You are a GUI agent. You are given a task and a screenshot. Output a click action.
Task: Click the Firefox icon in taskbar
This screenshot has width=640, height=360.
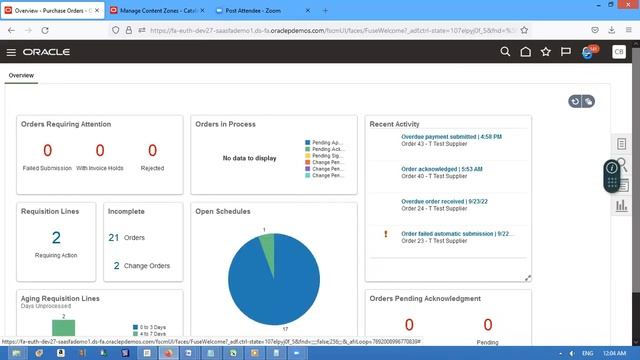click(x=168, y=353)
